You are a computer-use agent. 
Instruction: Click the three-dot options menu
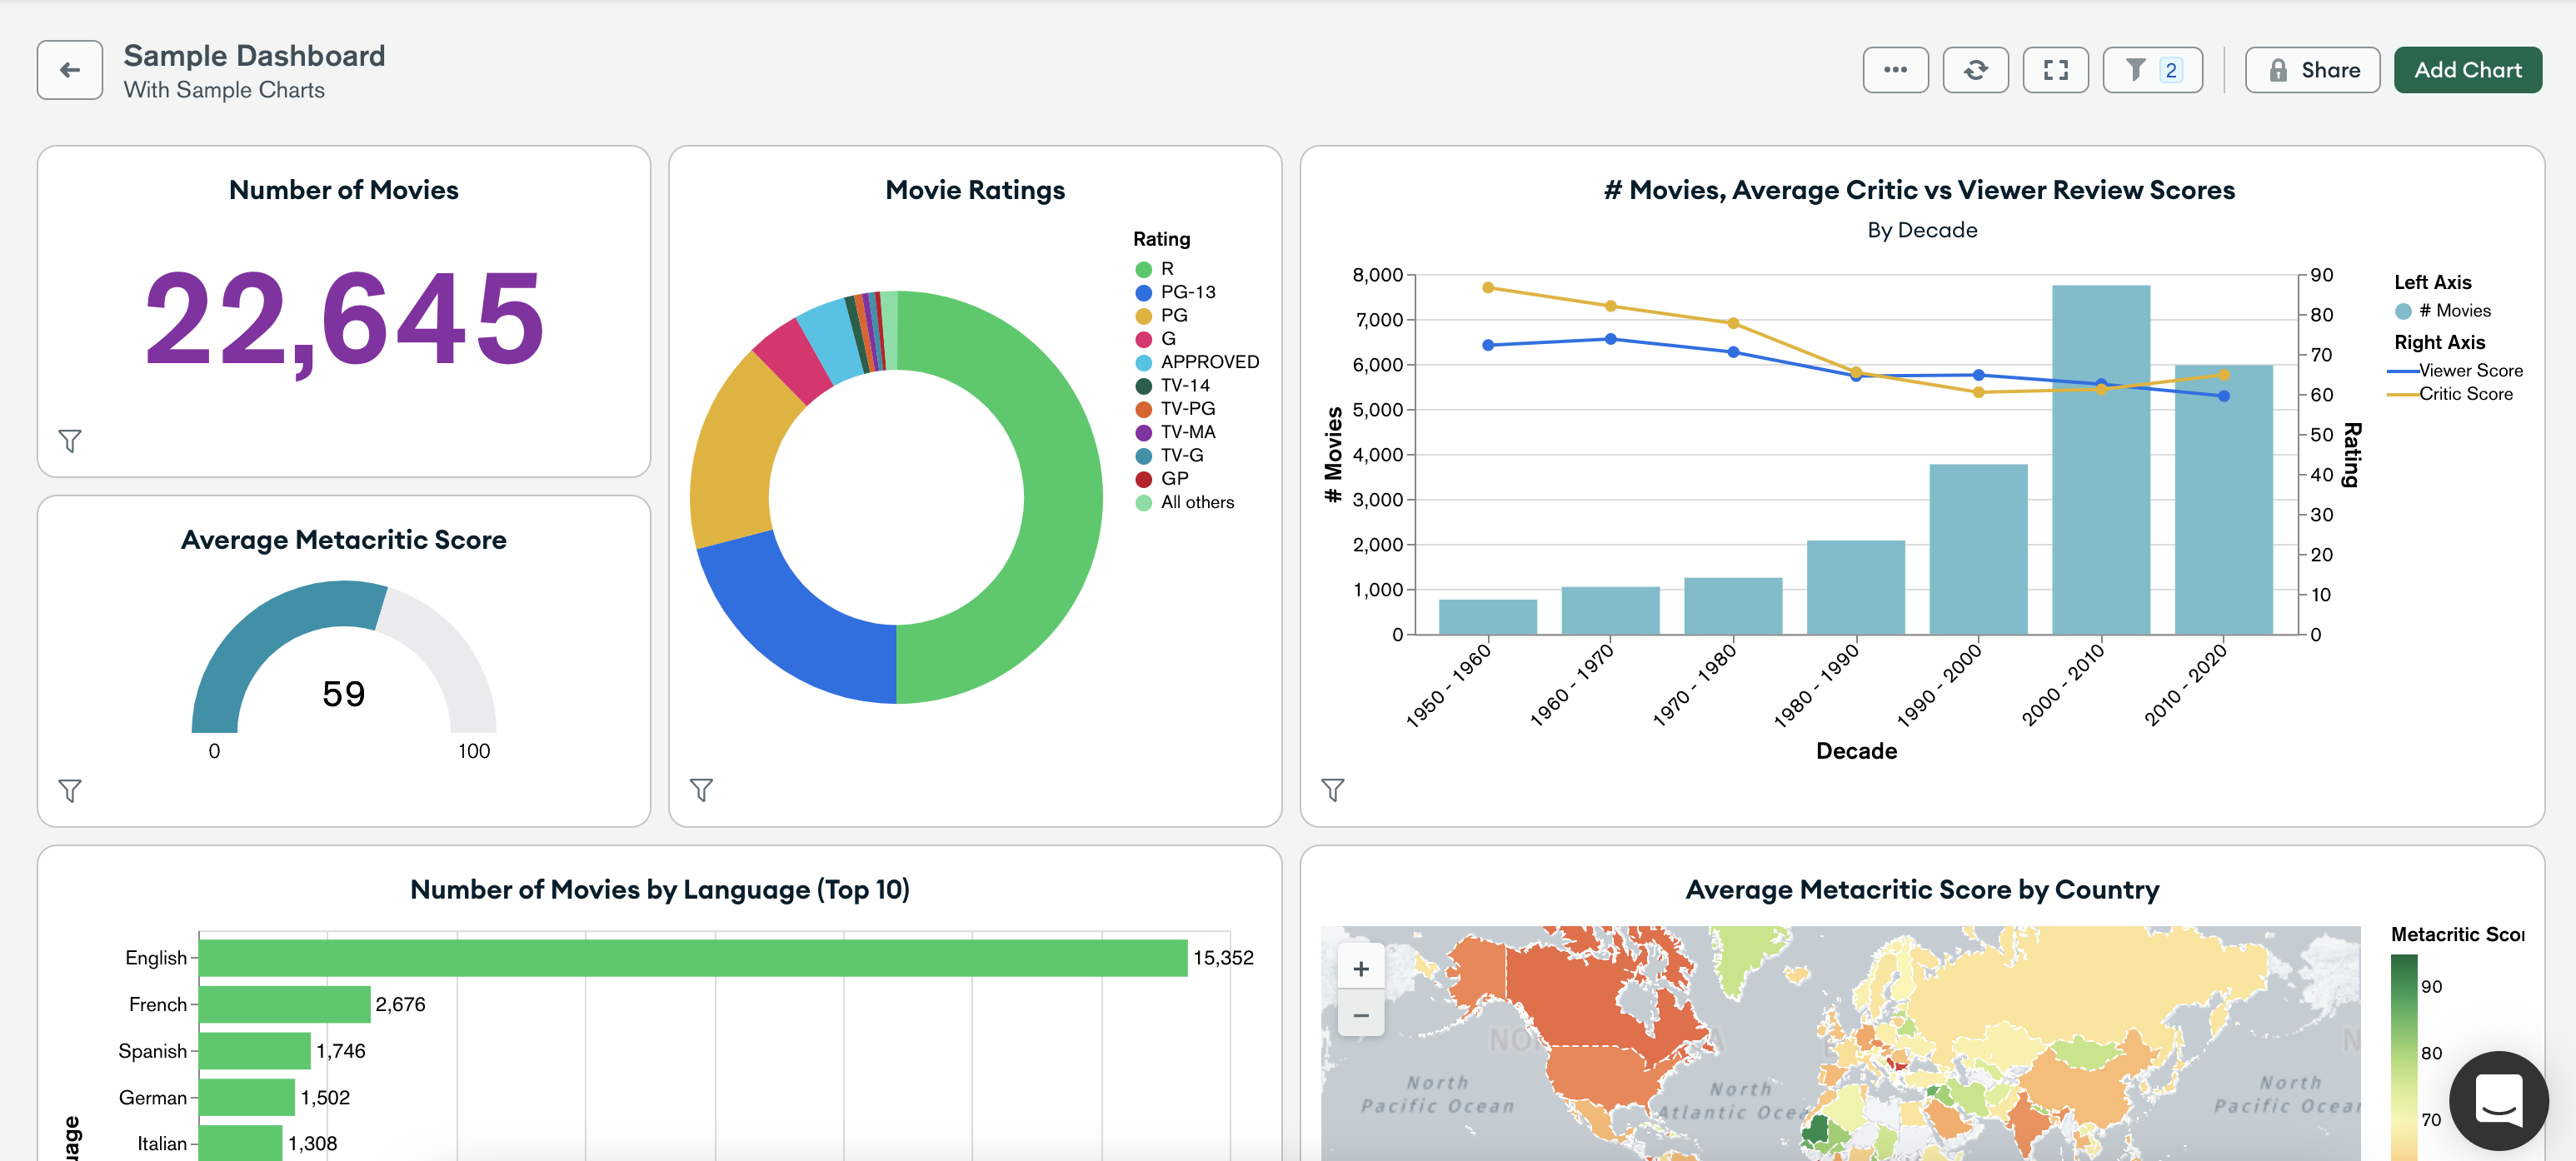click(1898, 67)
